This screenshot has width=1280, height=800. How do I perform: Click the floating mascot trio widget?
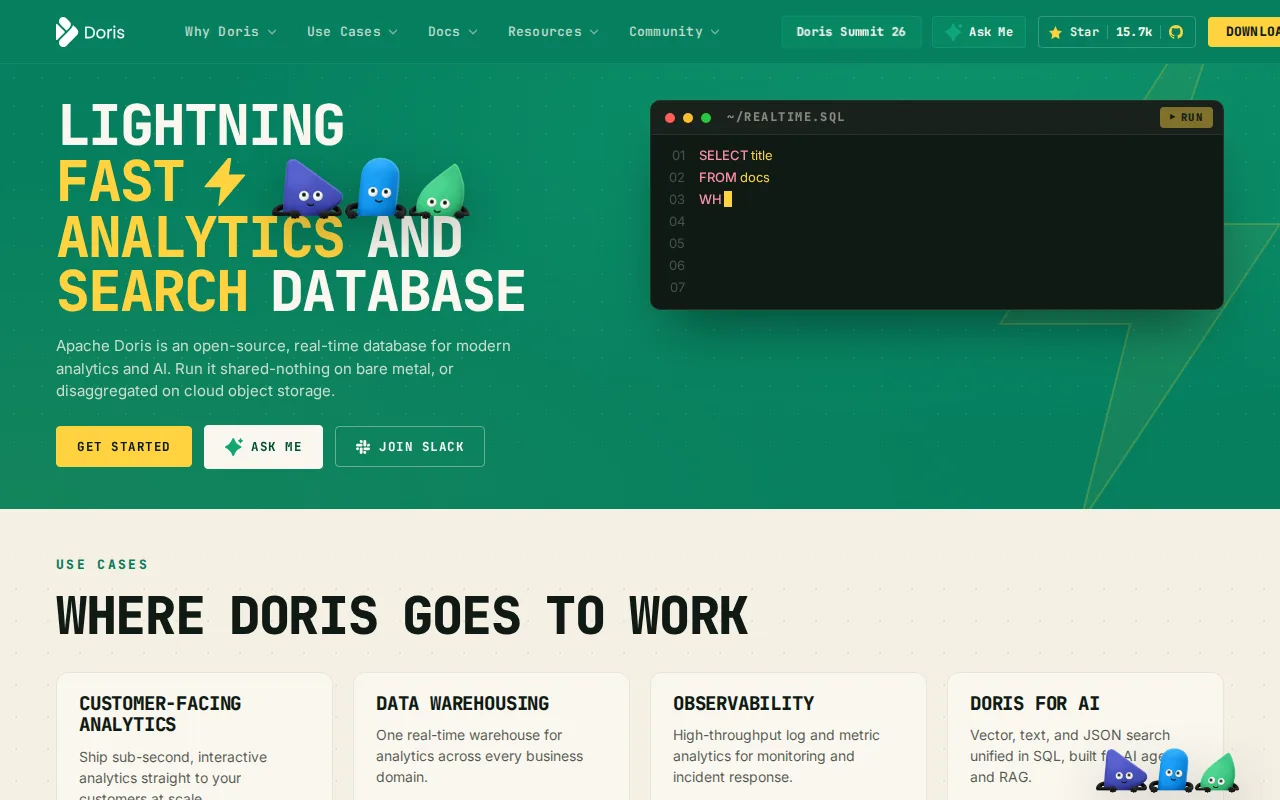[1167, 770]
